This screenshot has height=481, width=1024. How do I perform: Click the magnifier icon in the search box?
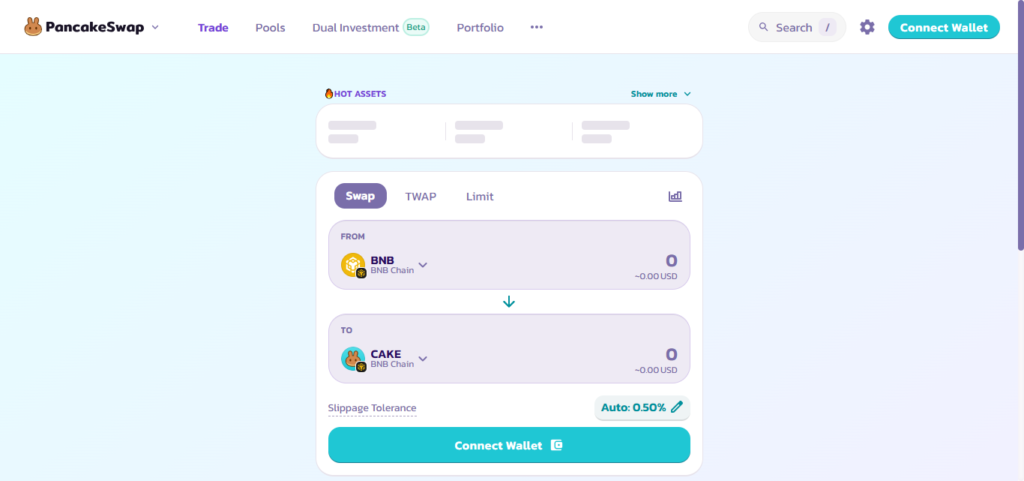pos(763,27)
